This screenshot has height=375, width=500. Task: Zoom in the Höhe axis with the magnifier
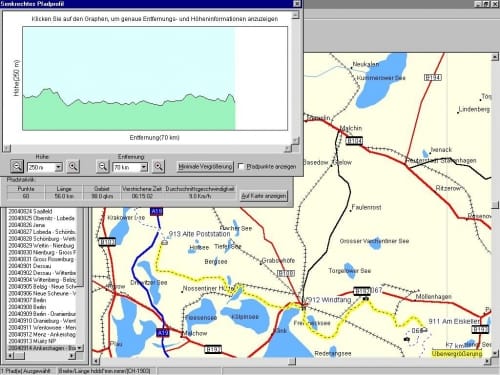(73, 166)
